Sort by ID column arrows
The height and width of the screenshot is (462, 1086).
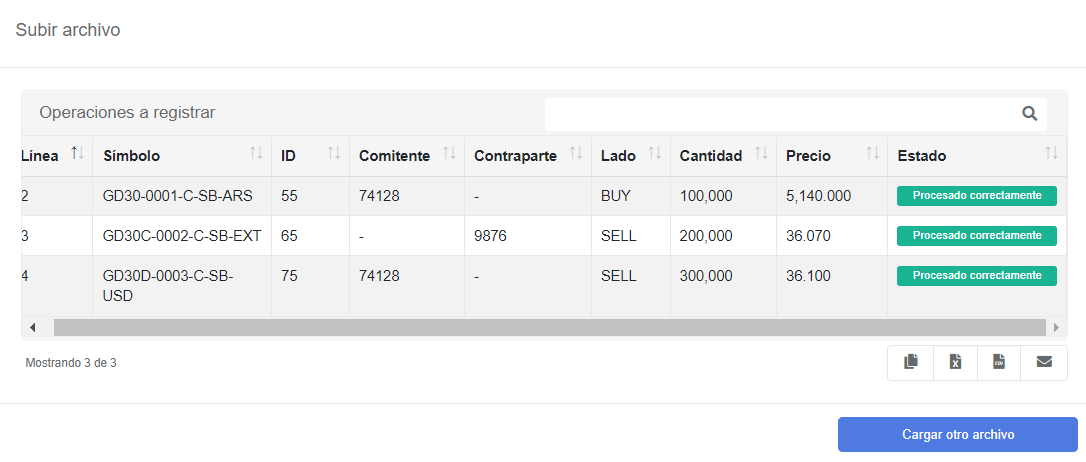[334, 154]
